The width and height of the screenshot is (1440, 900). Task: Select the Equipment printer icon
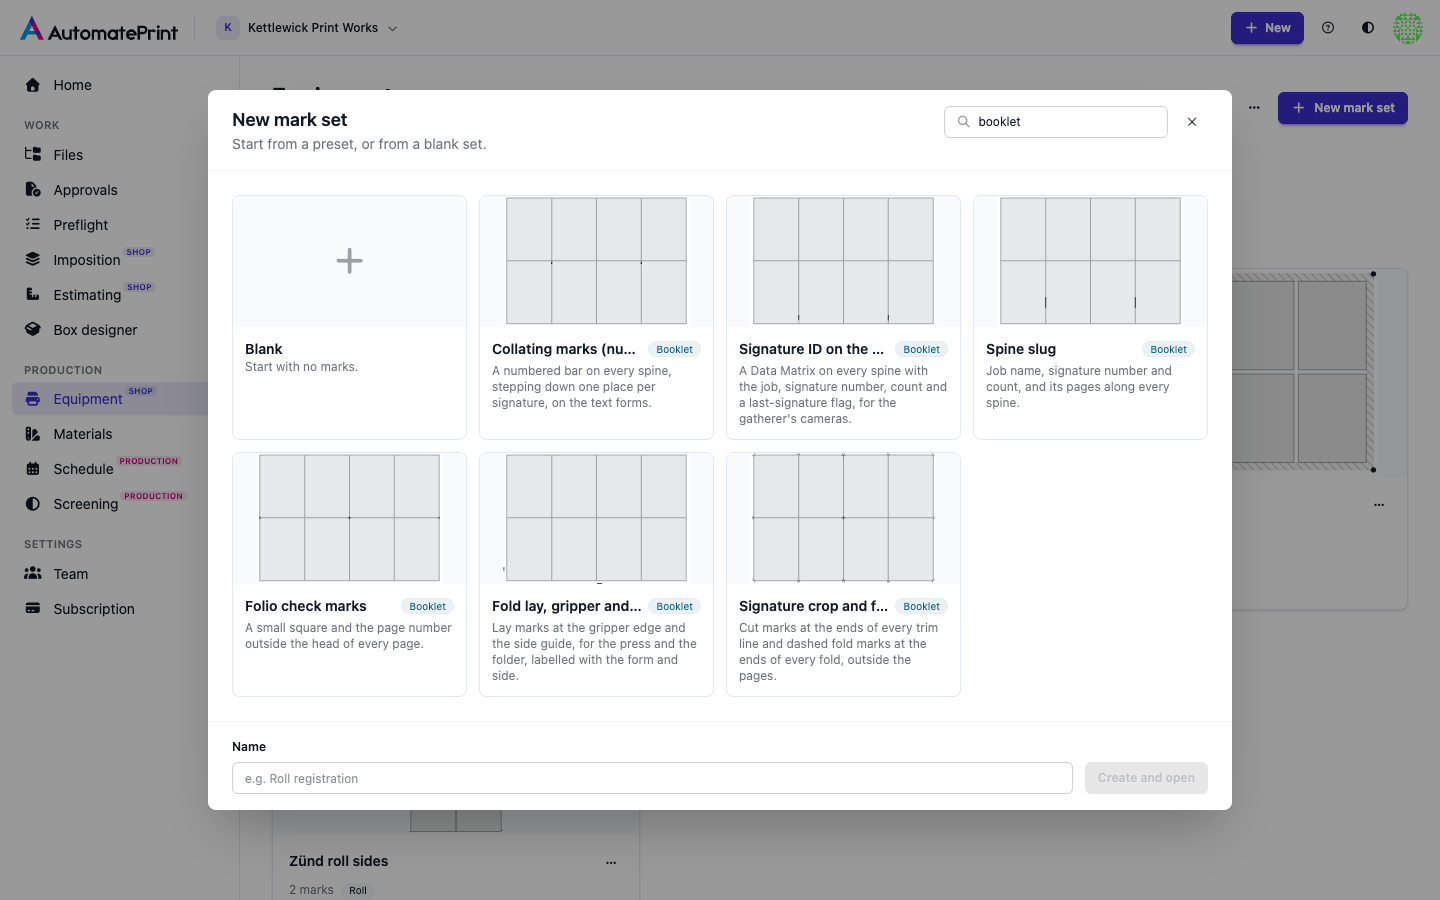[x=33, y=399]
